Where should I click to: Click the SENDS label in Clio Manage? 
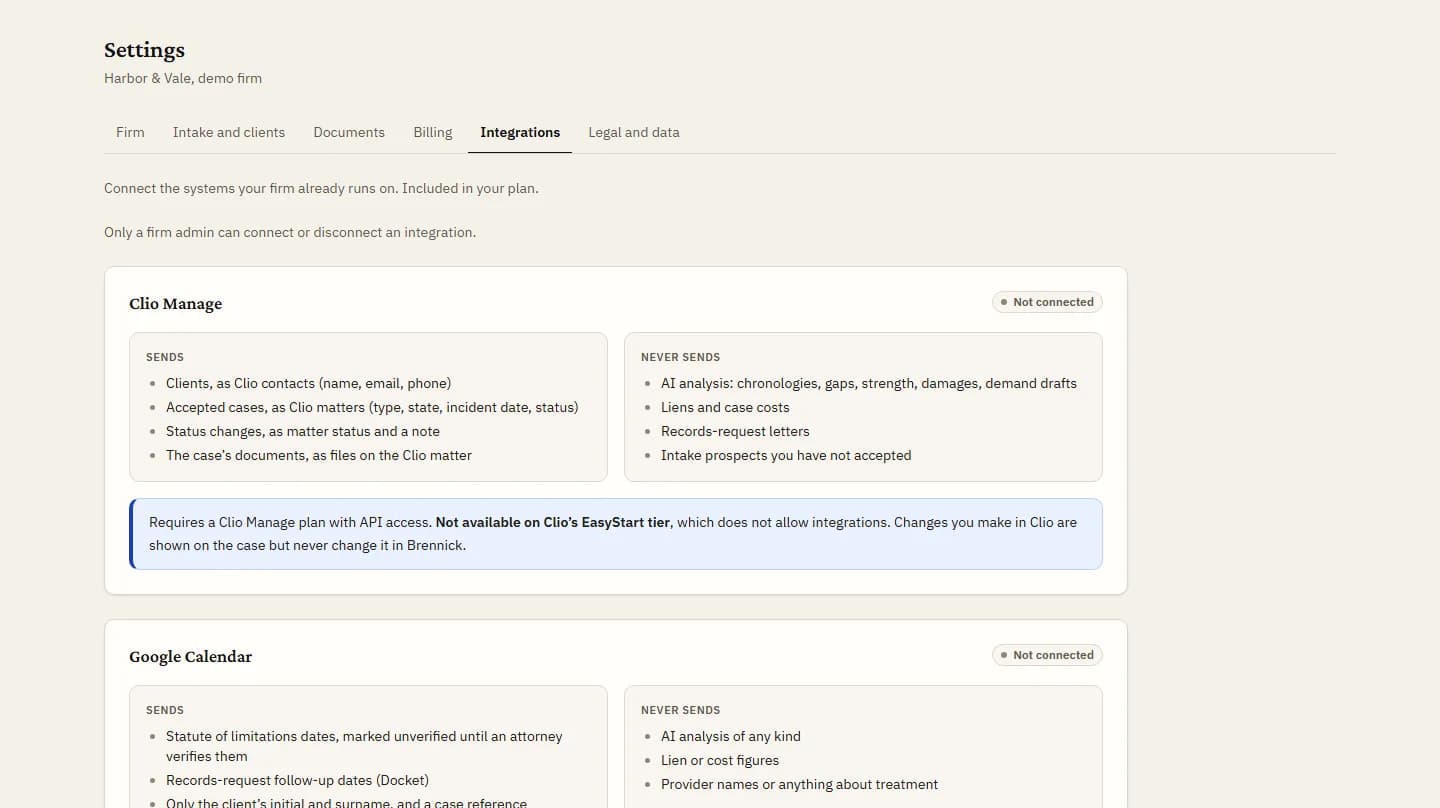click(165, 357)
